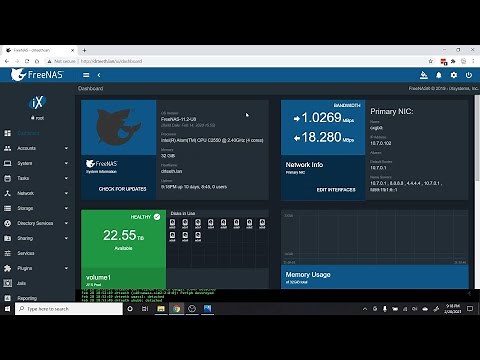Open Chrome three-dot menu
Viewport: 480px width, 360px height.
pos(473,61)
